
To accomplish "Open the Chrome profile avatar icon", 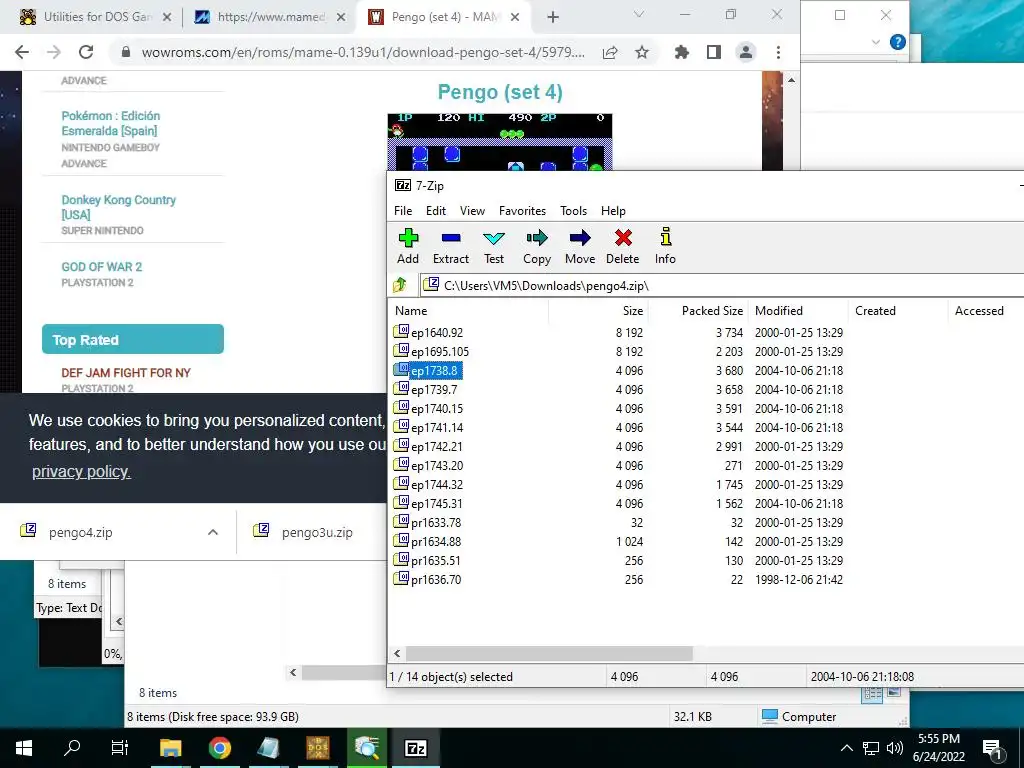I will [746, 52].
